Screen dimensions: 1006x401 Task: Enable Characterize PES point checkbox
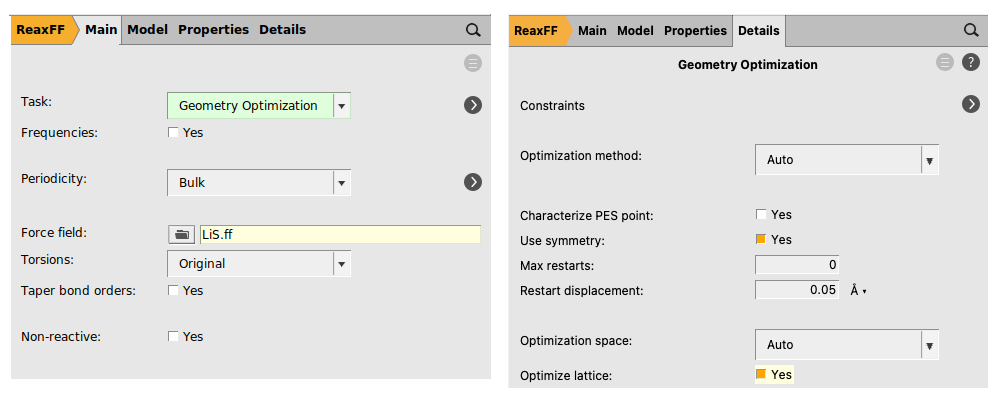point(761,214)
